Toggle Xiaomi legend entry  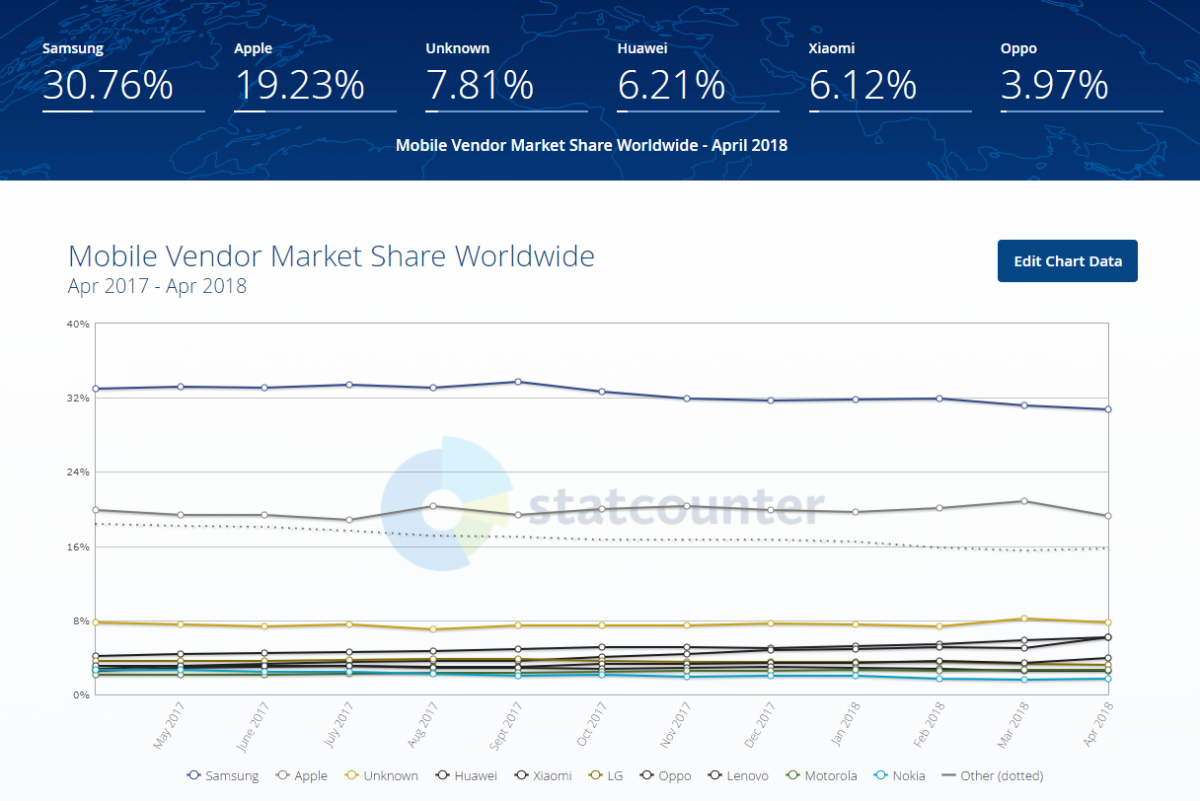pos(542,775)
